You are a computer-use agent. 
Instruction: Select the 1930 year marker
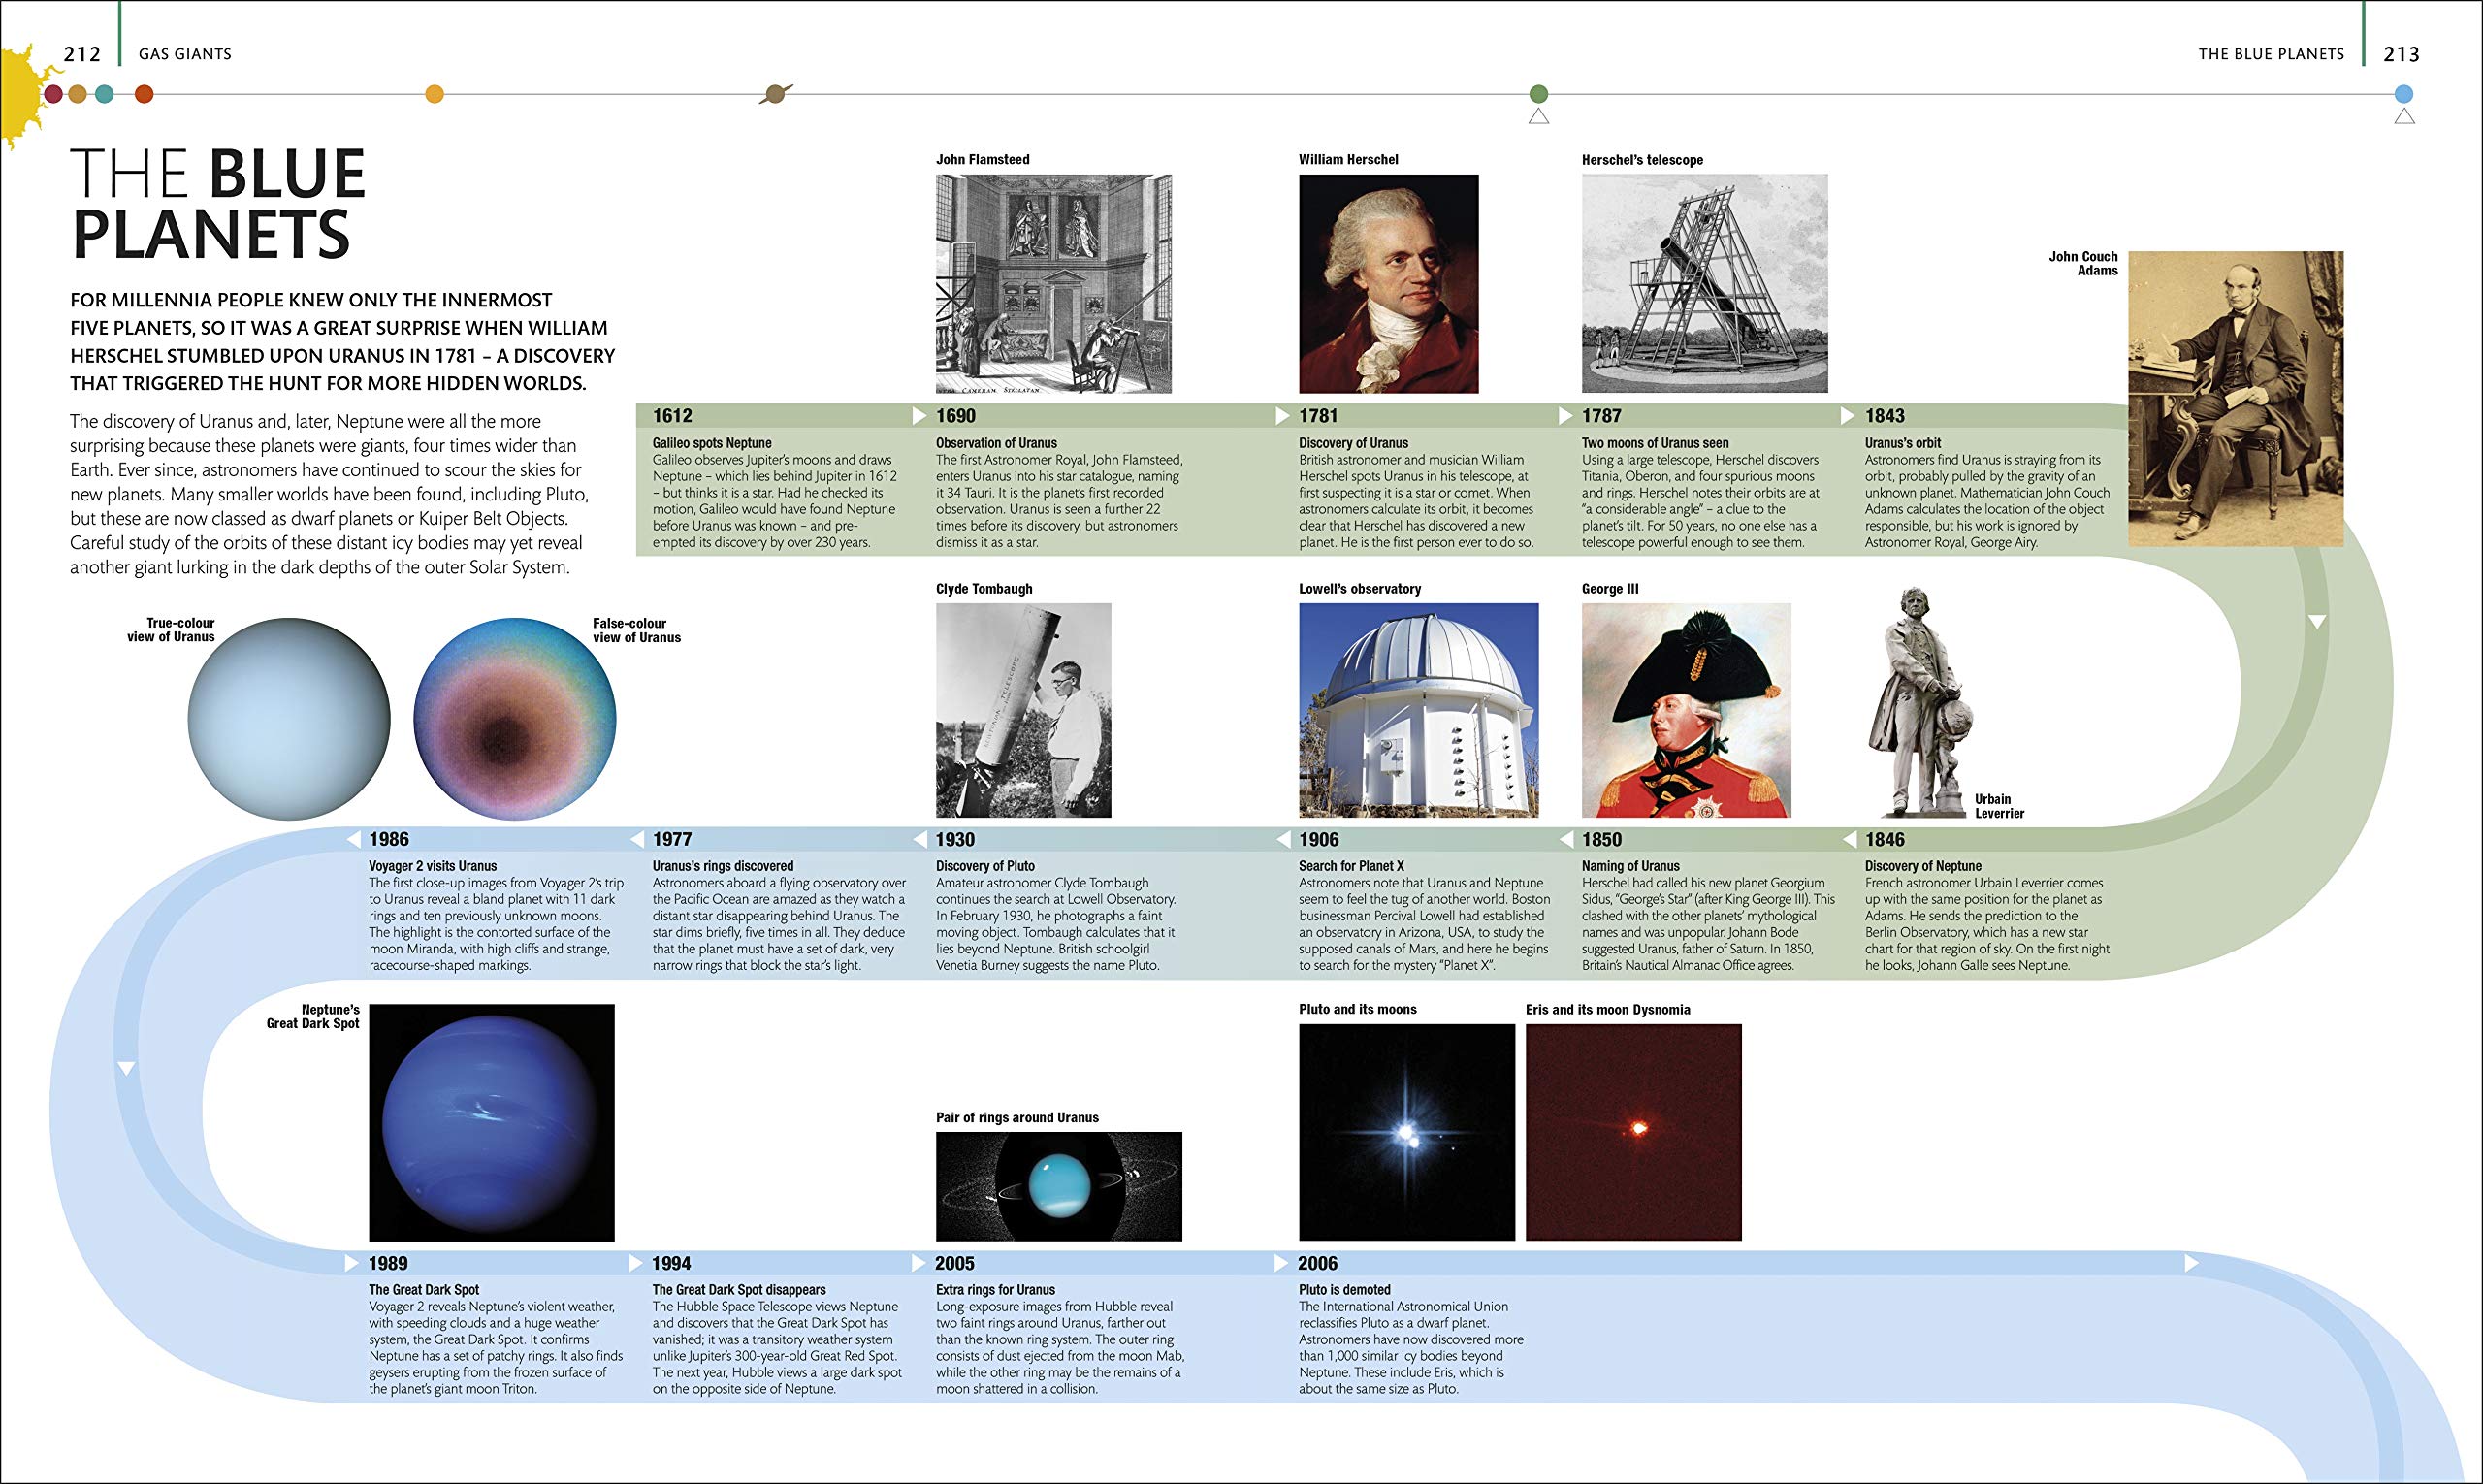tap(955, 840)
